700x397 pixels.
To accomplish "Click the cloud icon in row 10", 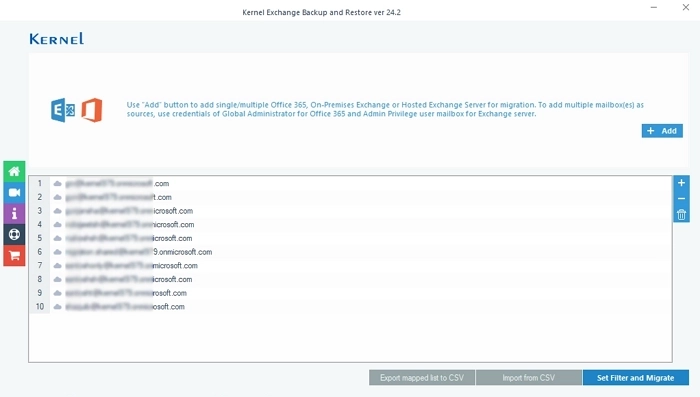I will (x=58, y=307).
